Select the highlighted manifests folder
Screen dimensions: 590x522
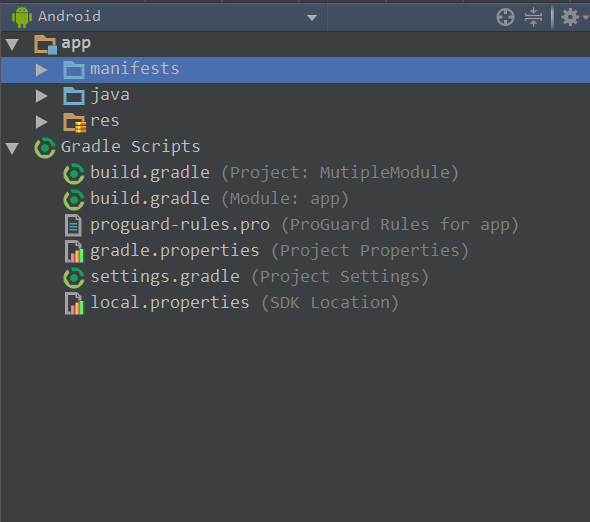pyautogui.click(x=295, y=70)
